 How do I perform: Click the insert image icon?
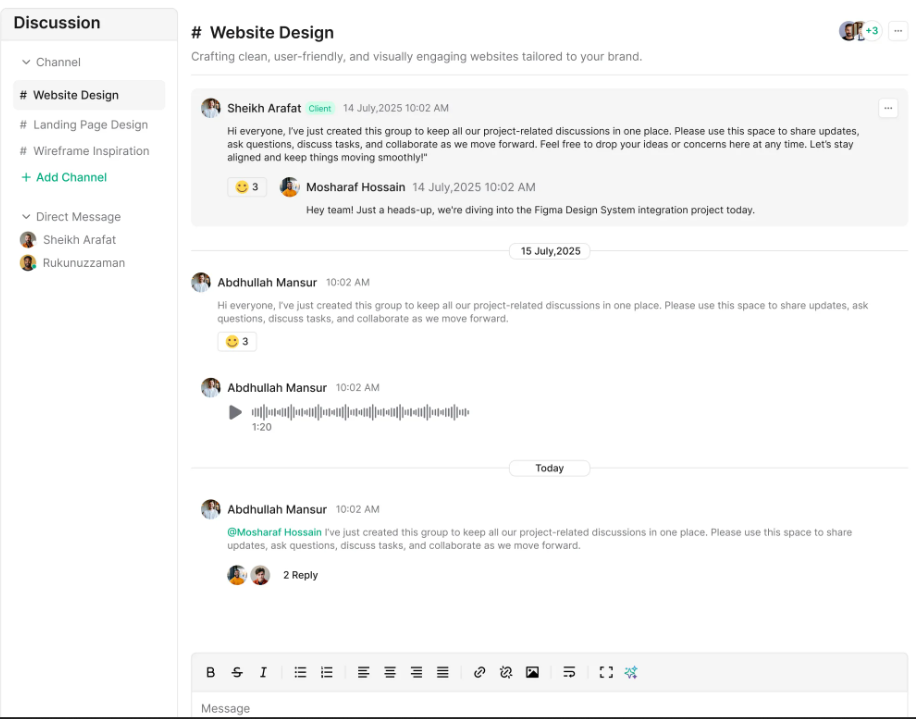[532, 673]
